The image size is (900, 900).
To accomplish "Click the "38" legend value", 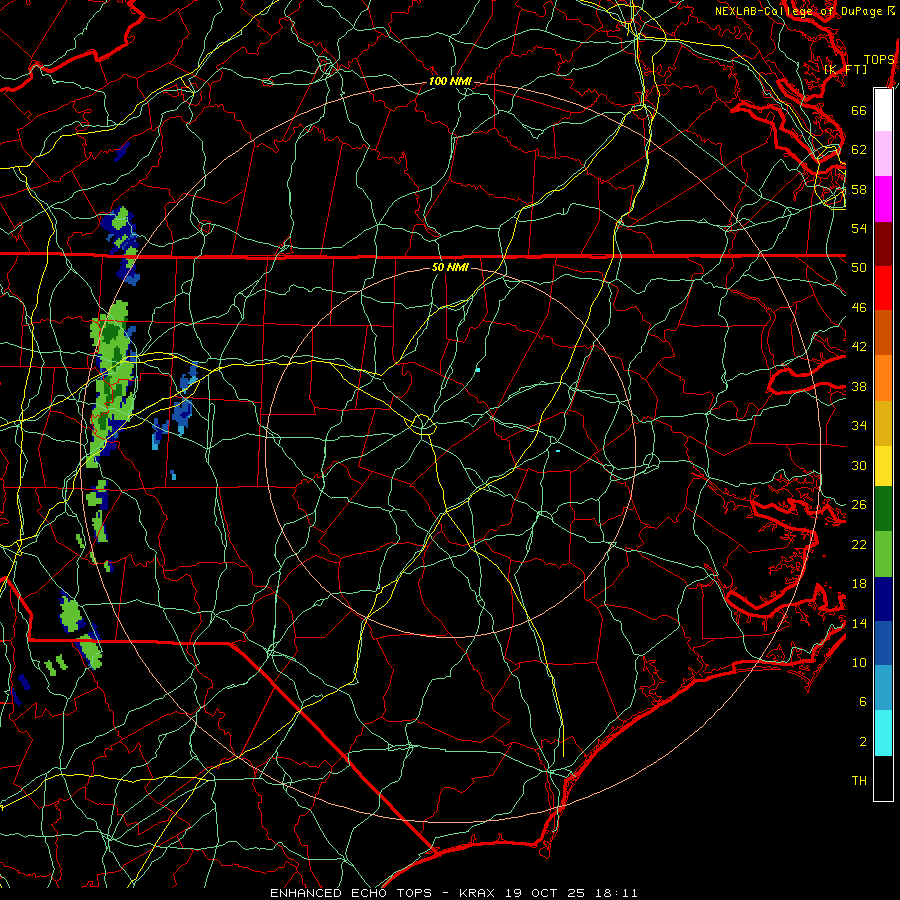I will pyautogui.click(x=859, y=387).
